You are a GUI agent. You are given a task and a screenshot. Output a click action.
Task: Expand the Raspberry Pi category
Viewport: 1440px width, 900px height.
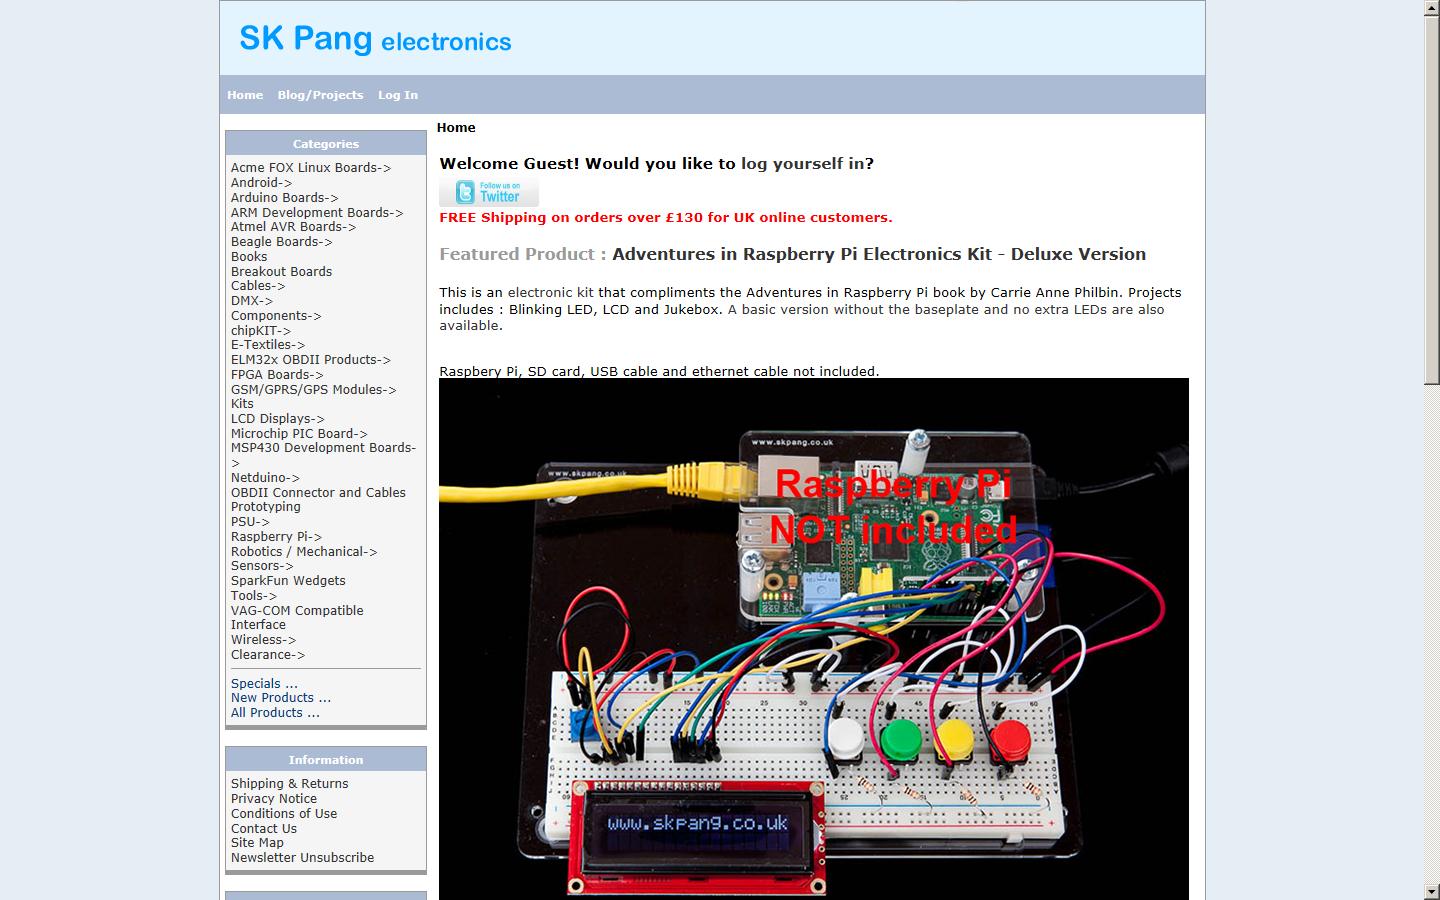click(276, 536)
